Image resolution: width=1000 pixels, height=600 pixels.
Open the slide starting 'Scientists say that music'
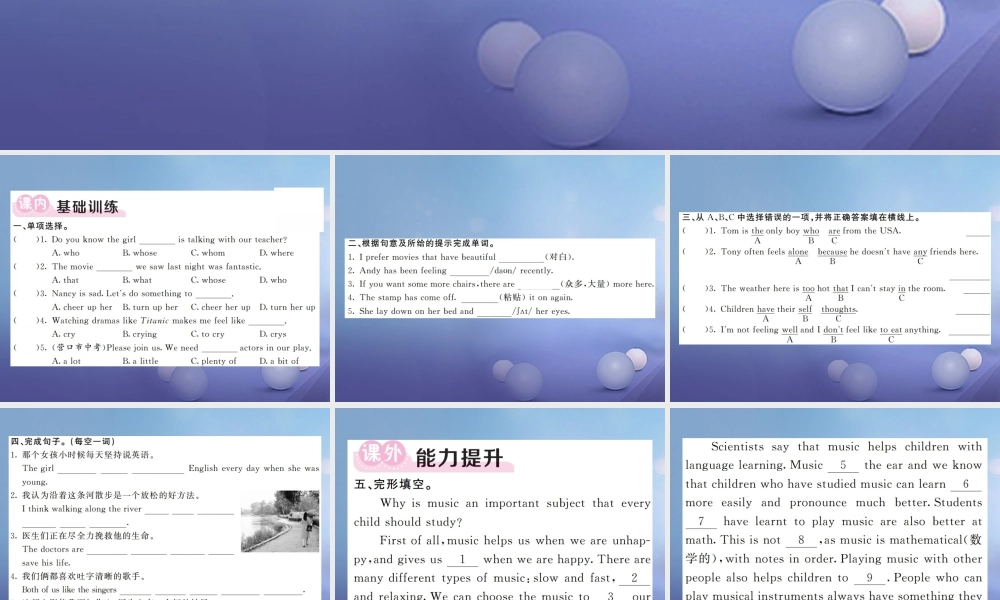point(835,504)
